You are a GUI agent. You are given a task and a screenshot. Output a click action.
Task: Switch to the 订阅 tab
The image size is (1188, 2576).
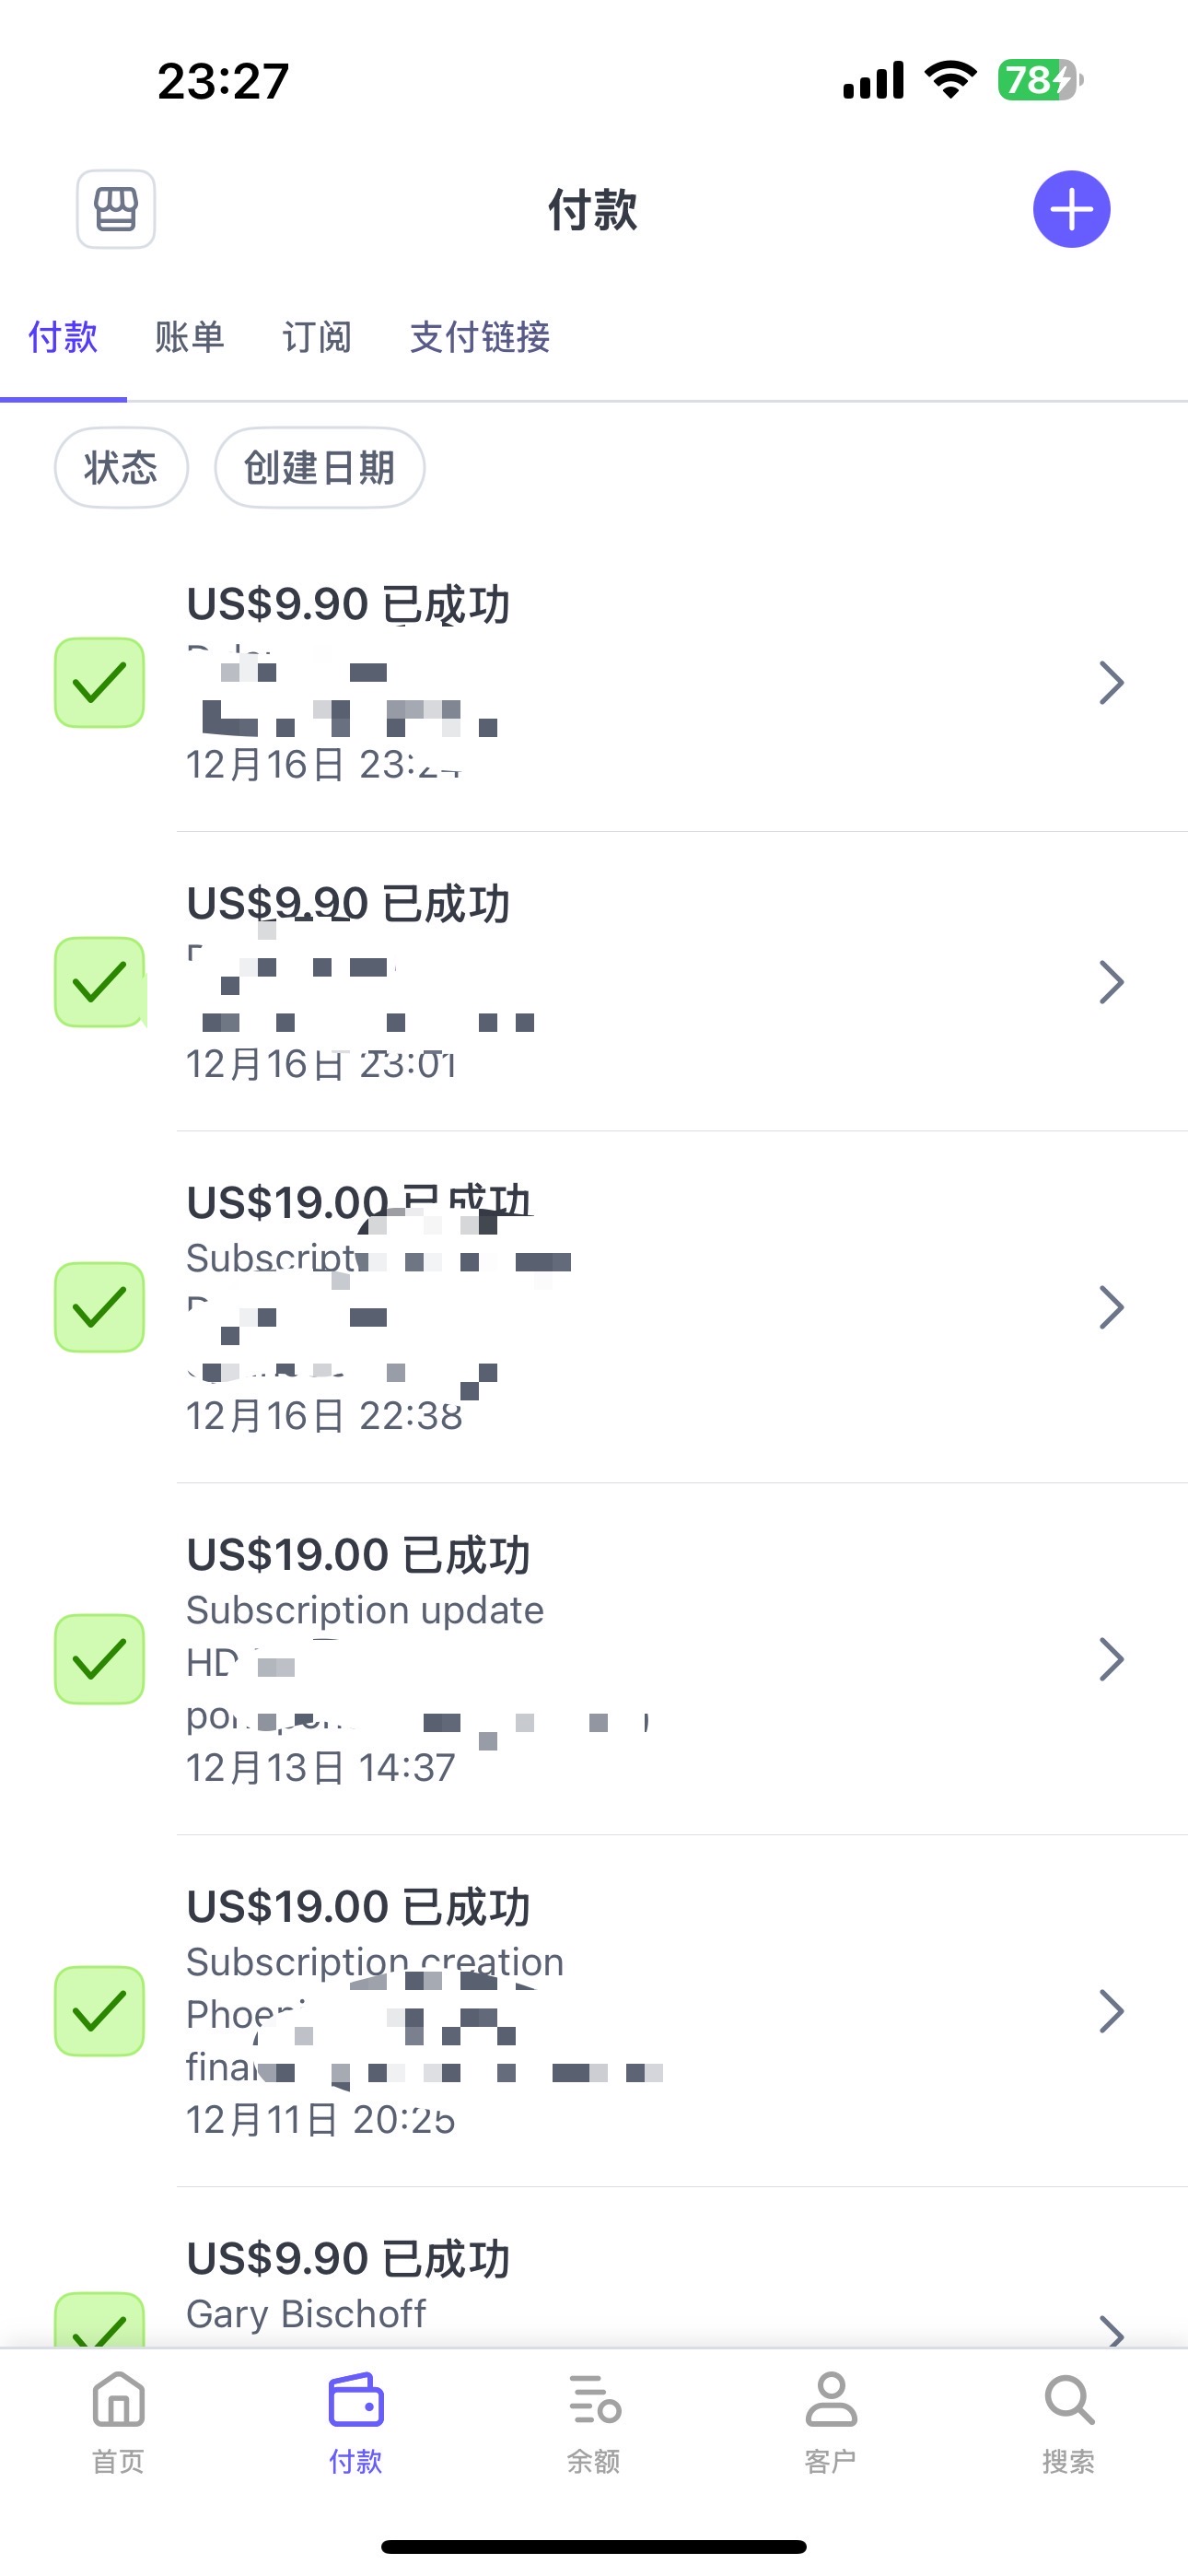[x=317, y=338]
